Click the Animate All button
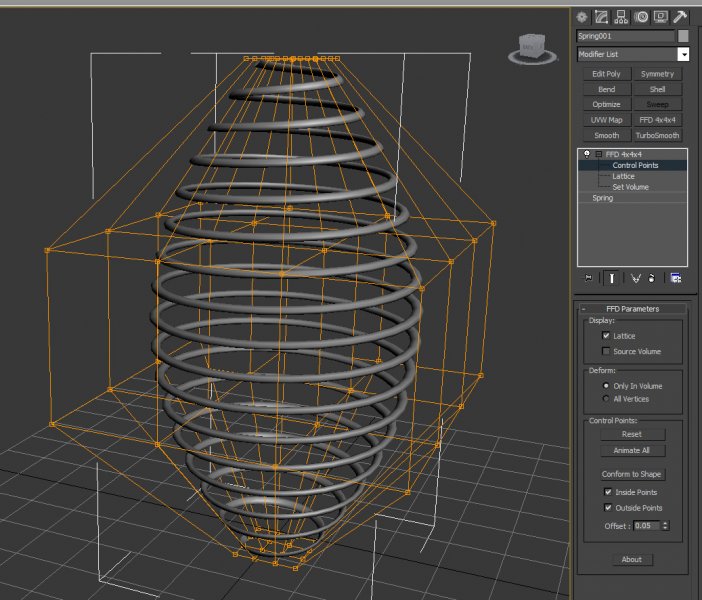The image size is (702, 600). click(x=632, y=450)
